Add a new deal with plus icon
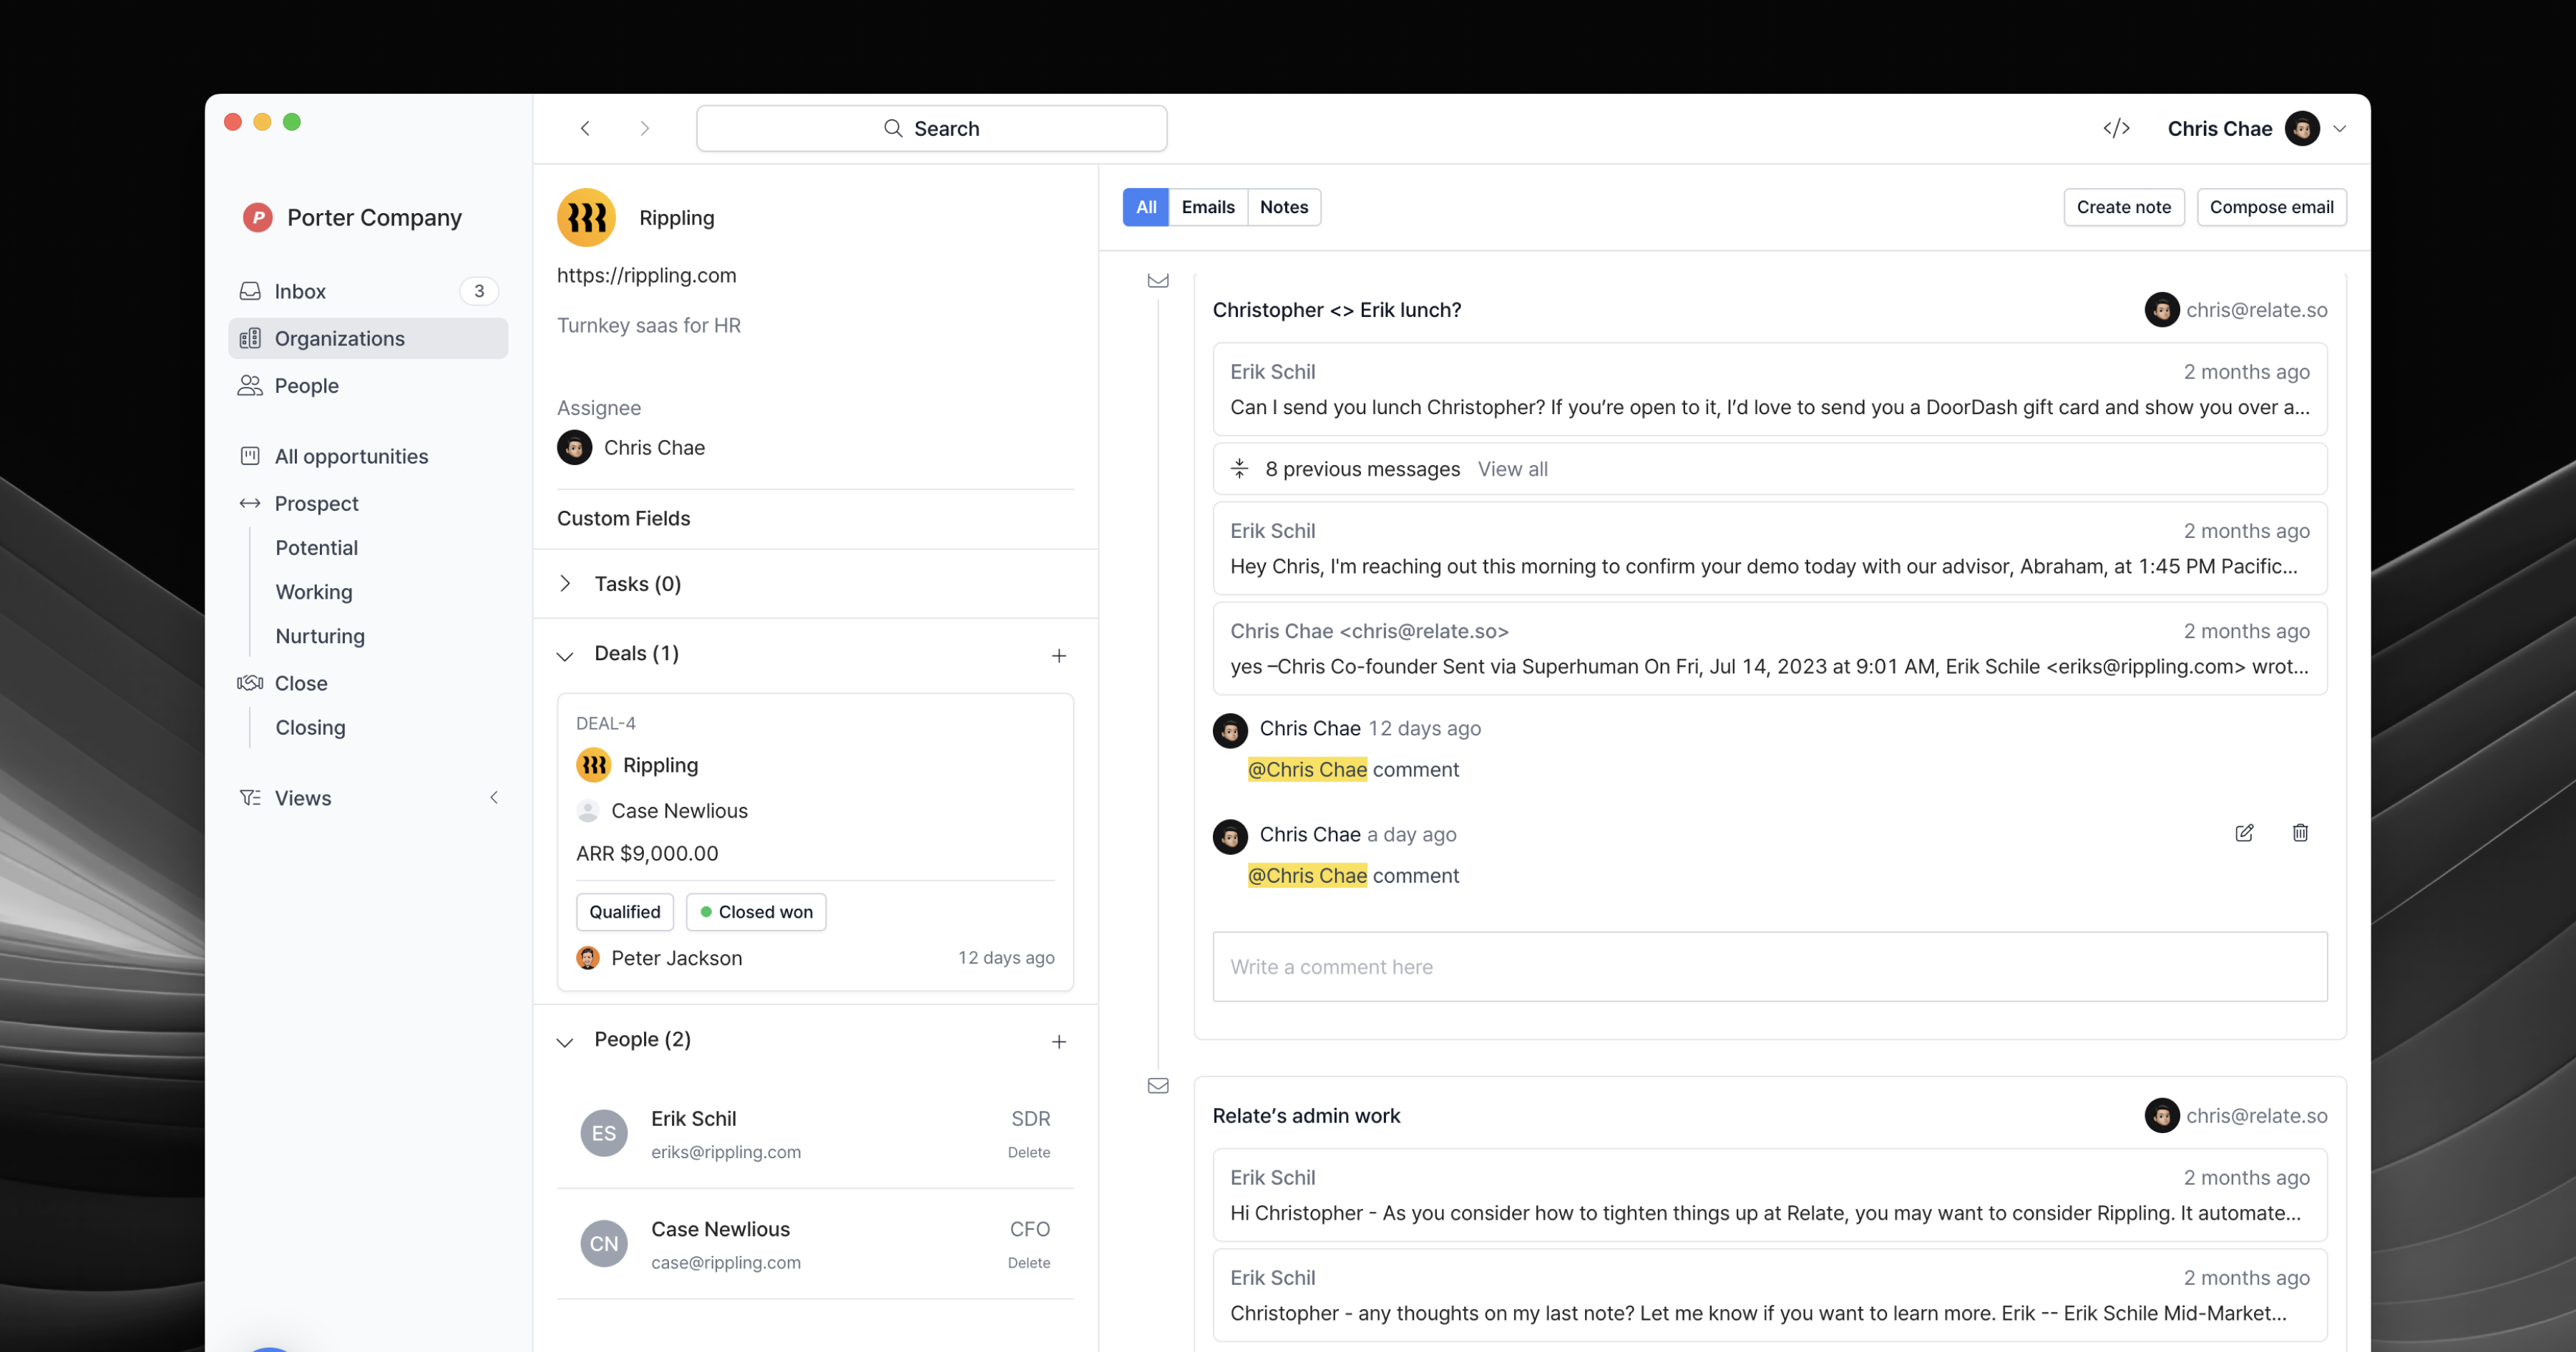Image resolution: width=2576 pixels, height=1352 pixels. pyautogui.click(x=1059, y=656)
